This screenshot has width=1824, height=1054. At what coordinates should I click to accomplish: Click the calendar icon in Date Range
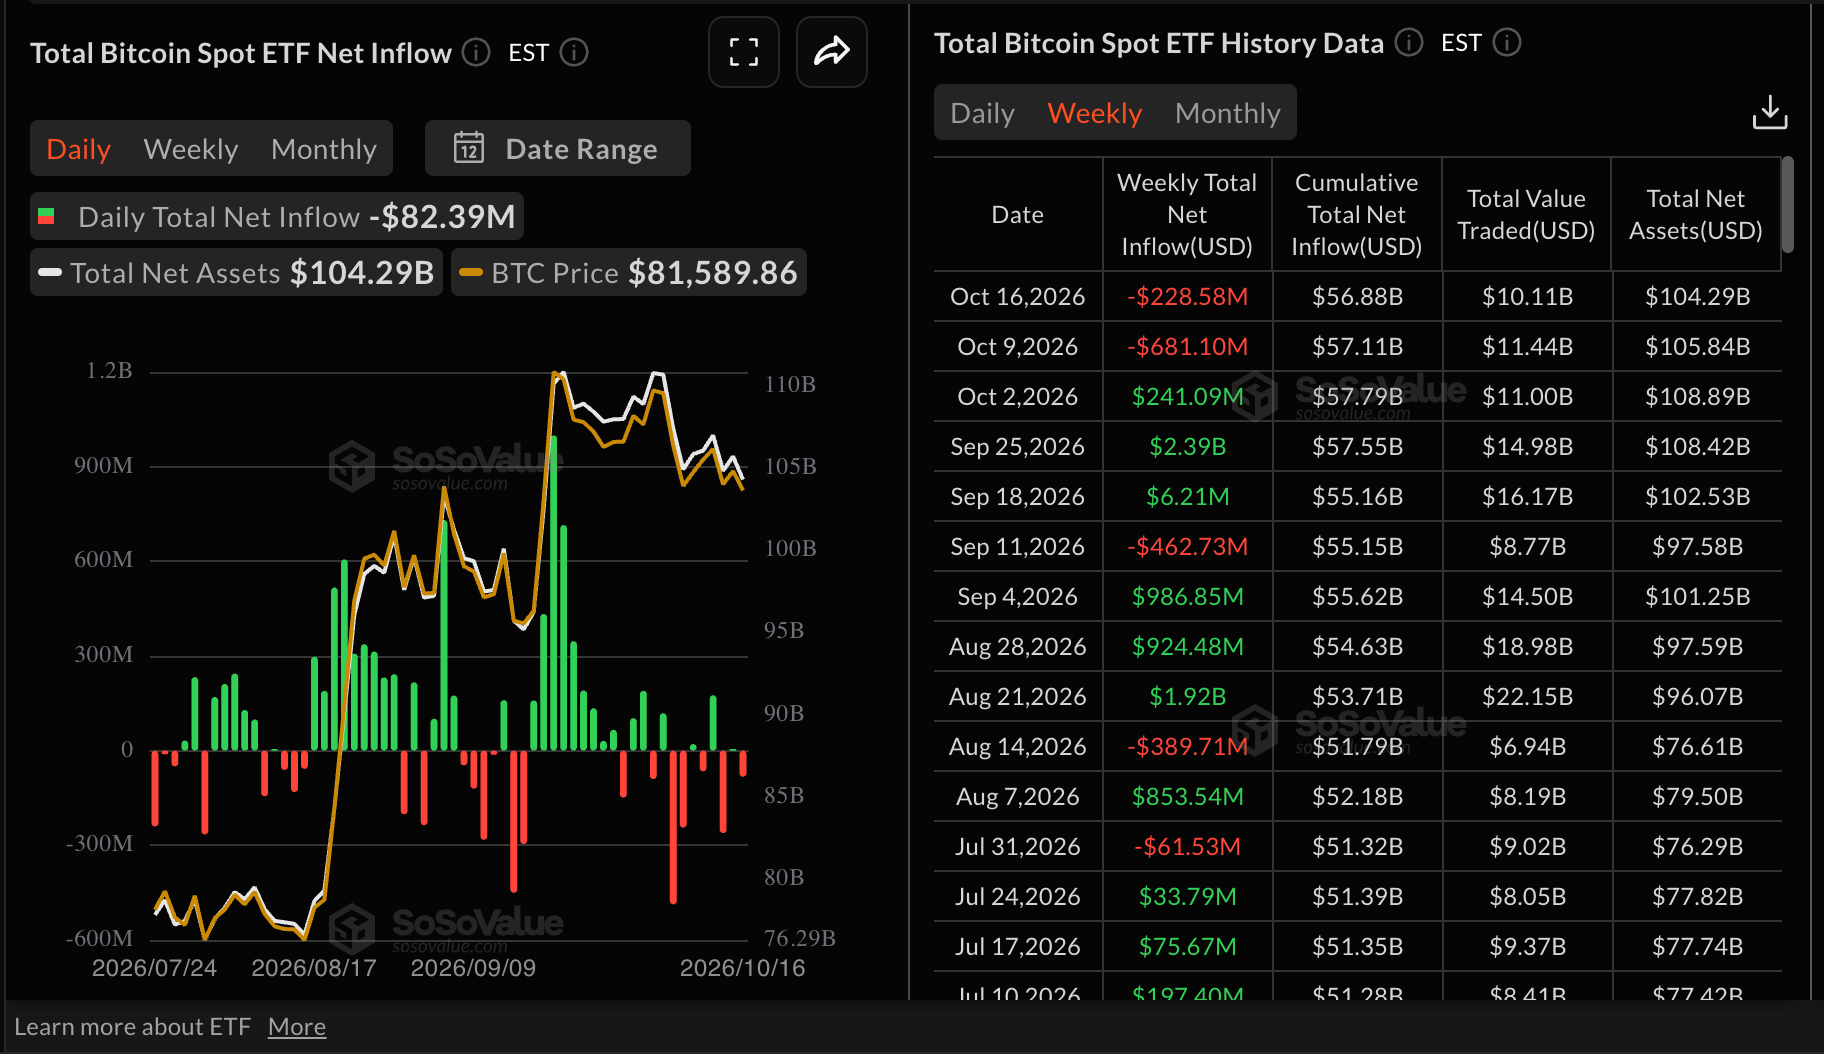[469, 148]
